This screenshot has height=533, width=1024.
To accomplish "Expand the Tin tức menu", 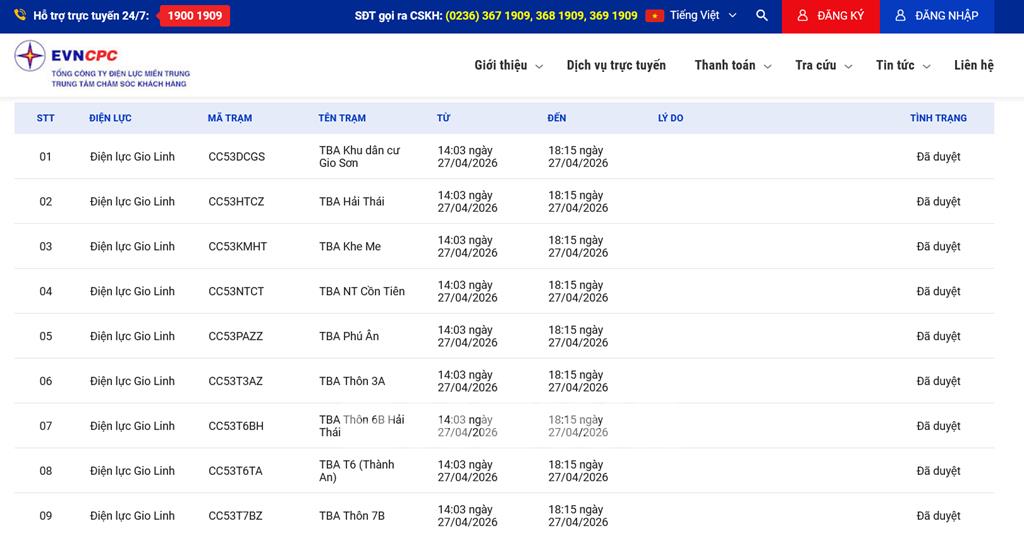I will point(903,65).
